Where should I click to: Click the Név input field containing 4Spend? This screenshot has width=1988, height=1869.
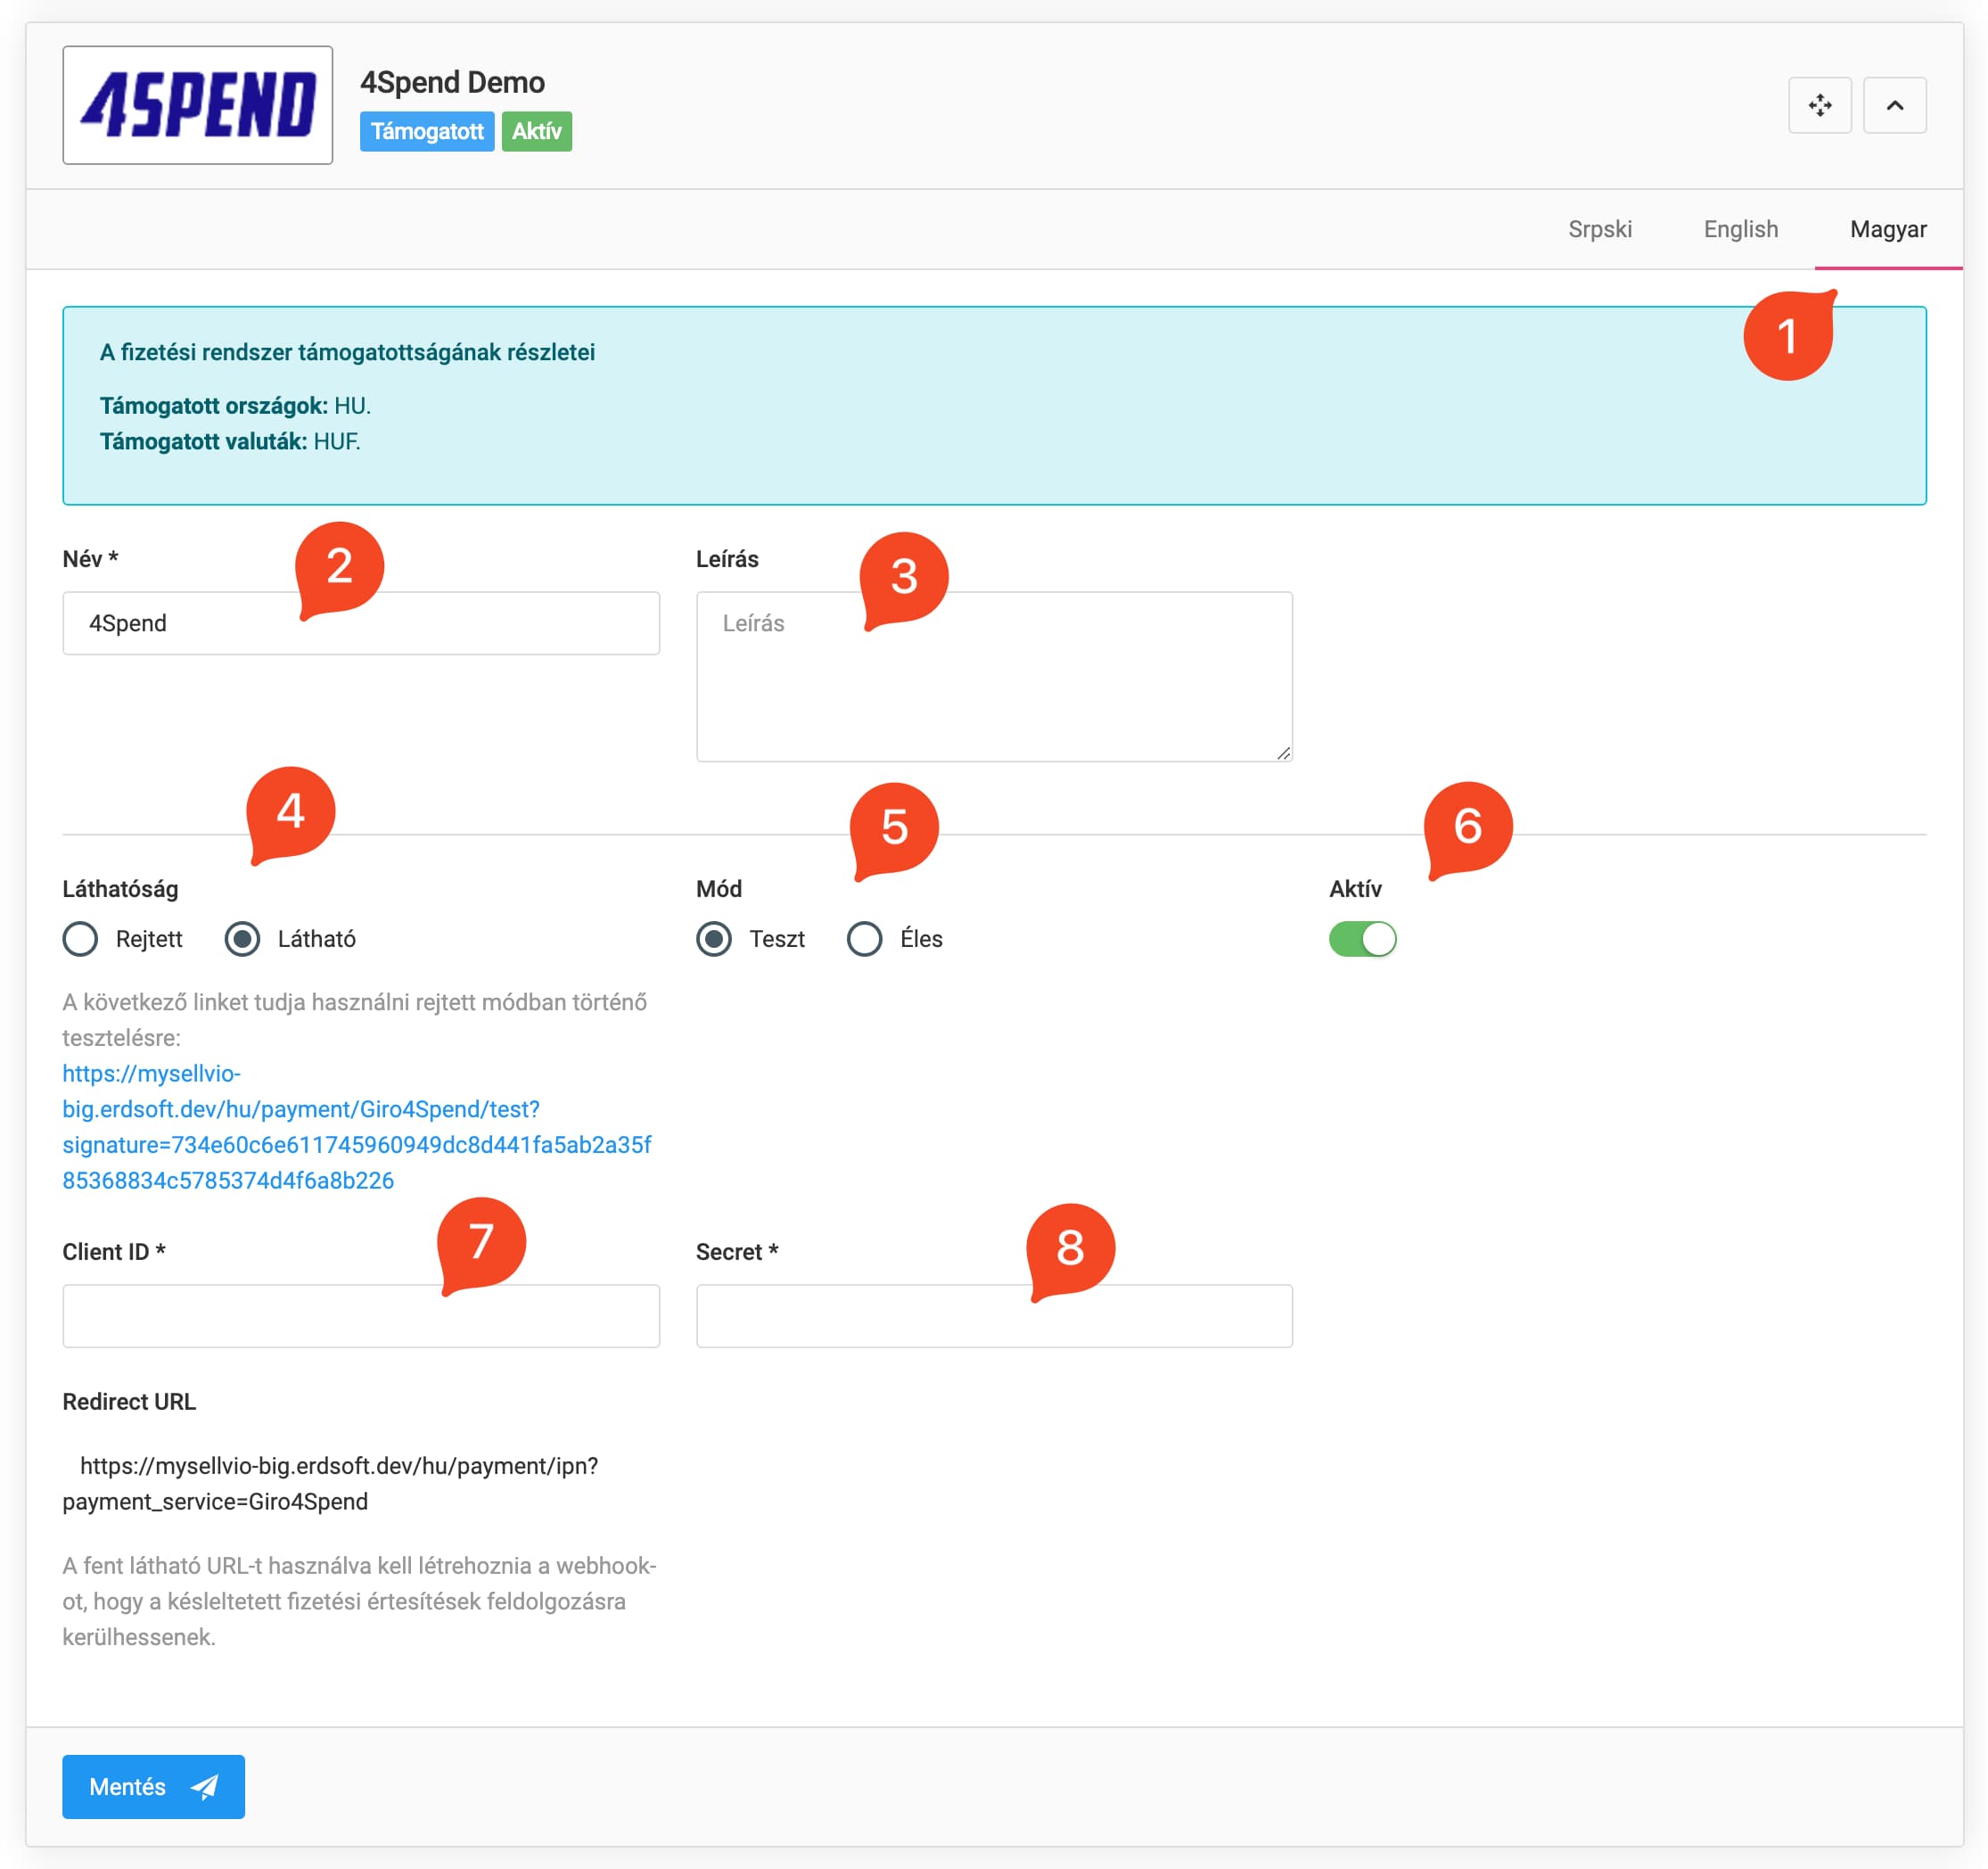click(361, 623)
